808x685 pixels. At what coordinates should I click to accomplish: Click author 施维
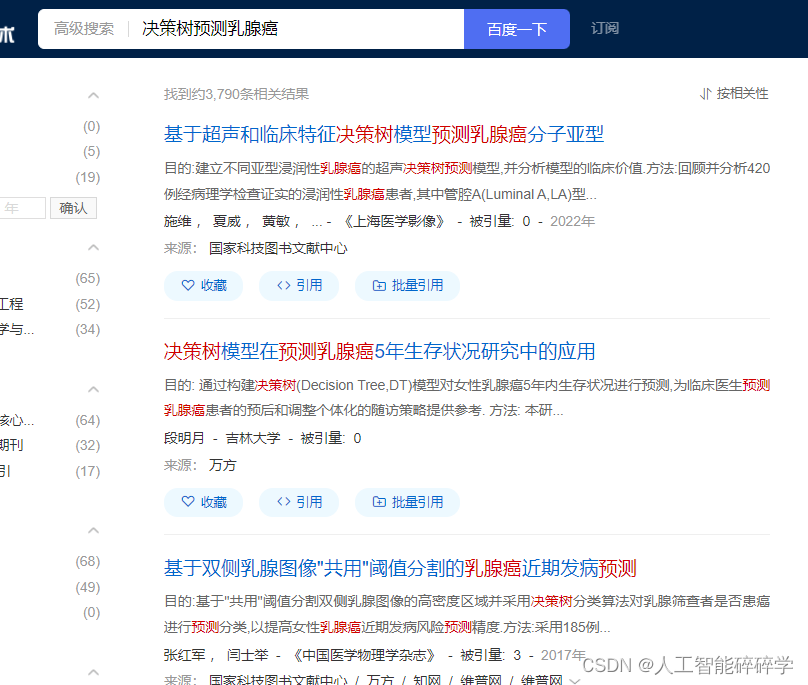(178, 222)
